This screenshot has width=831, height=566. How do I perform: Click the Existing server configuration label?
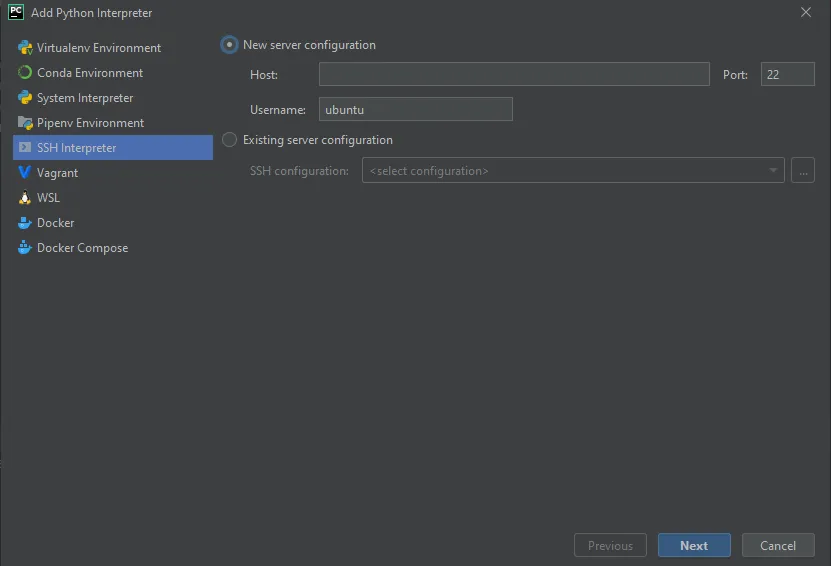317,140
